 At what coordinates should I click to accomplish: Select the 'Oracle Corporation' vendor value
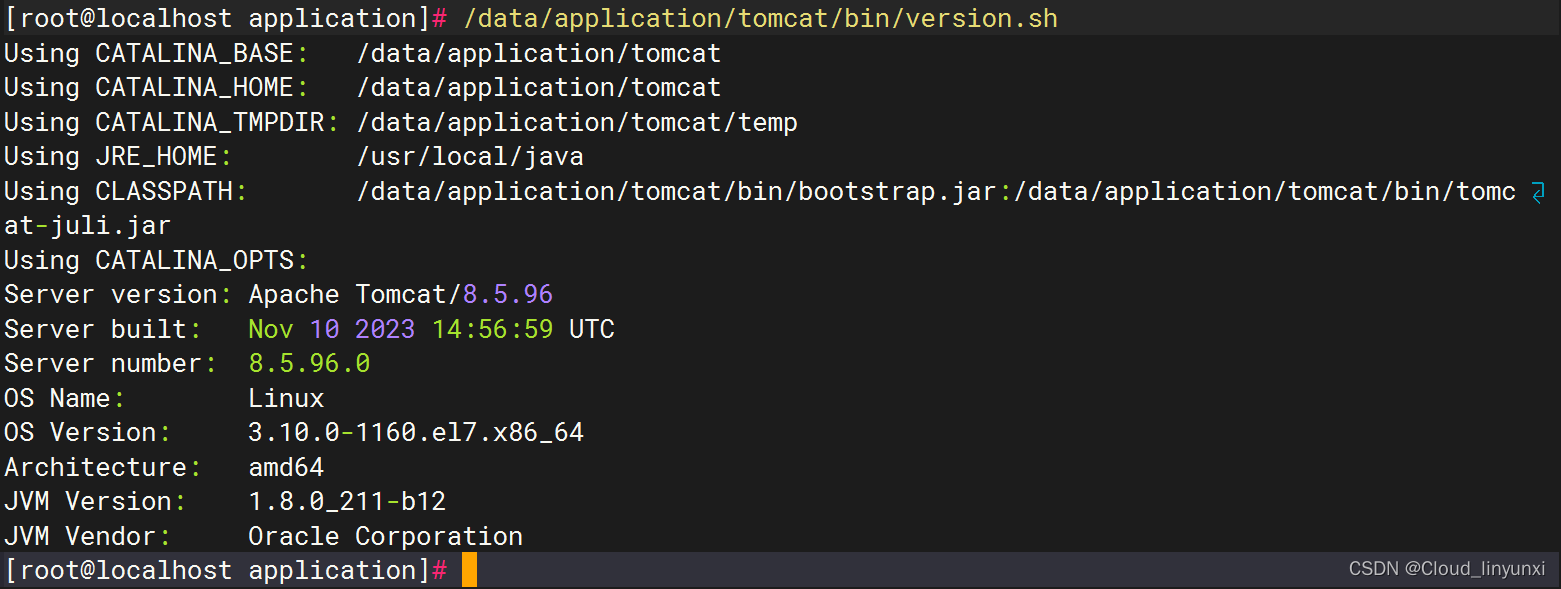click(x=385, y=536)
